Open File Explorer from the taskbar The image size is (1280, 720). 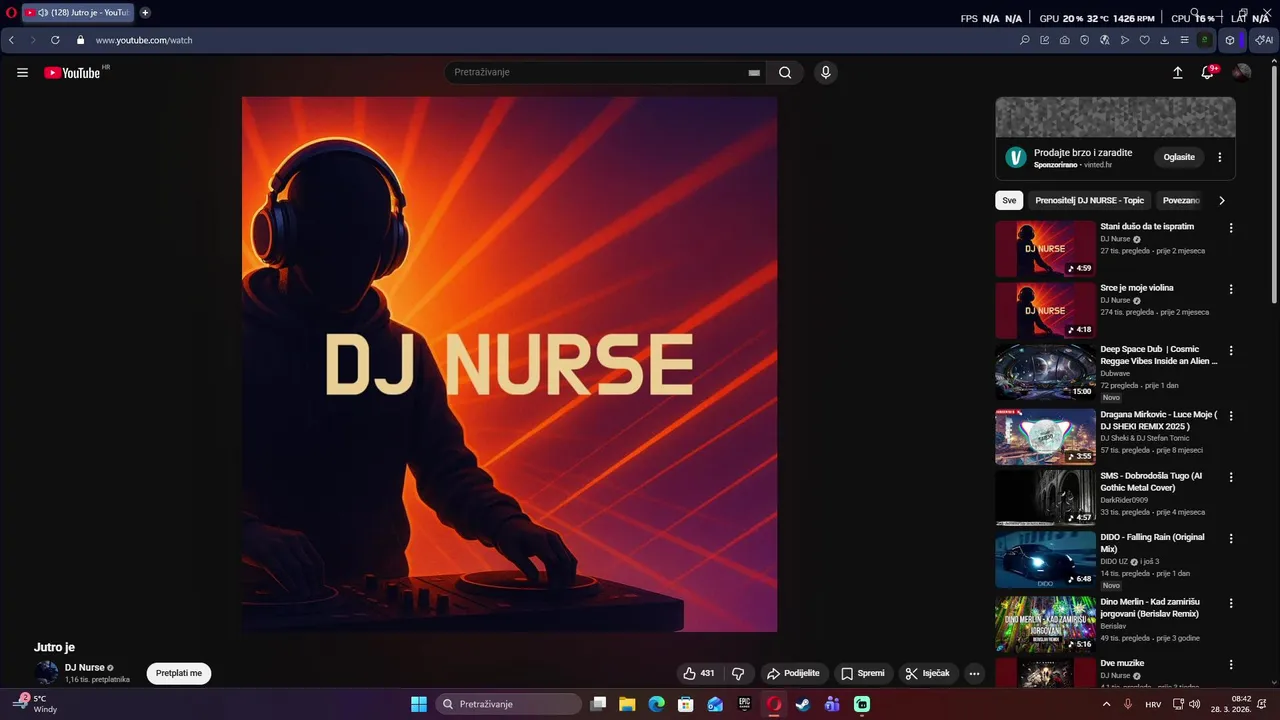(x=627, y=704)
